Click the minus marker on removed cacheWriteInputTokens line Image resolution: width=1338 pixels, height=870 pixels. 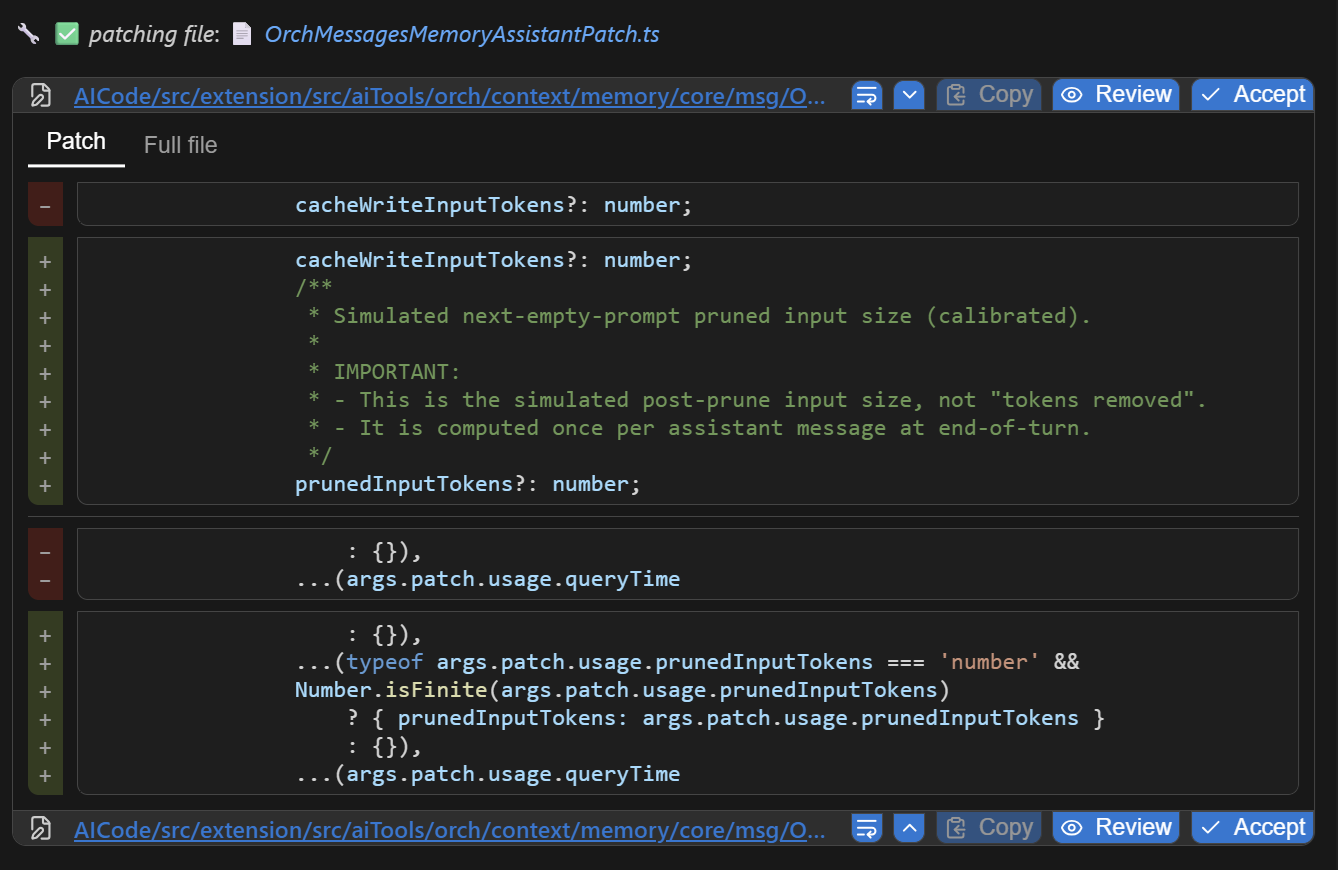pyautogui.click(x=46, y=203)
